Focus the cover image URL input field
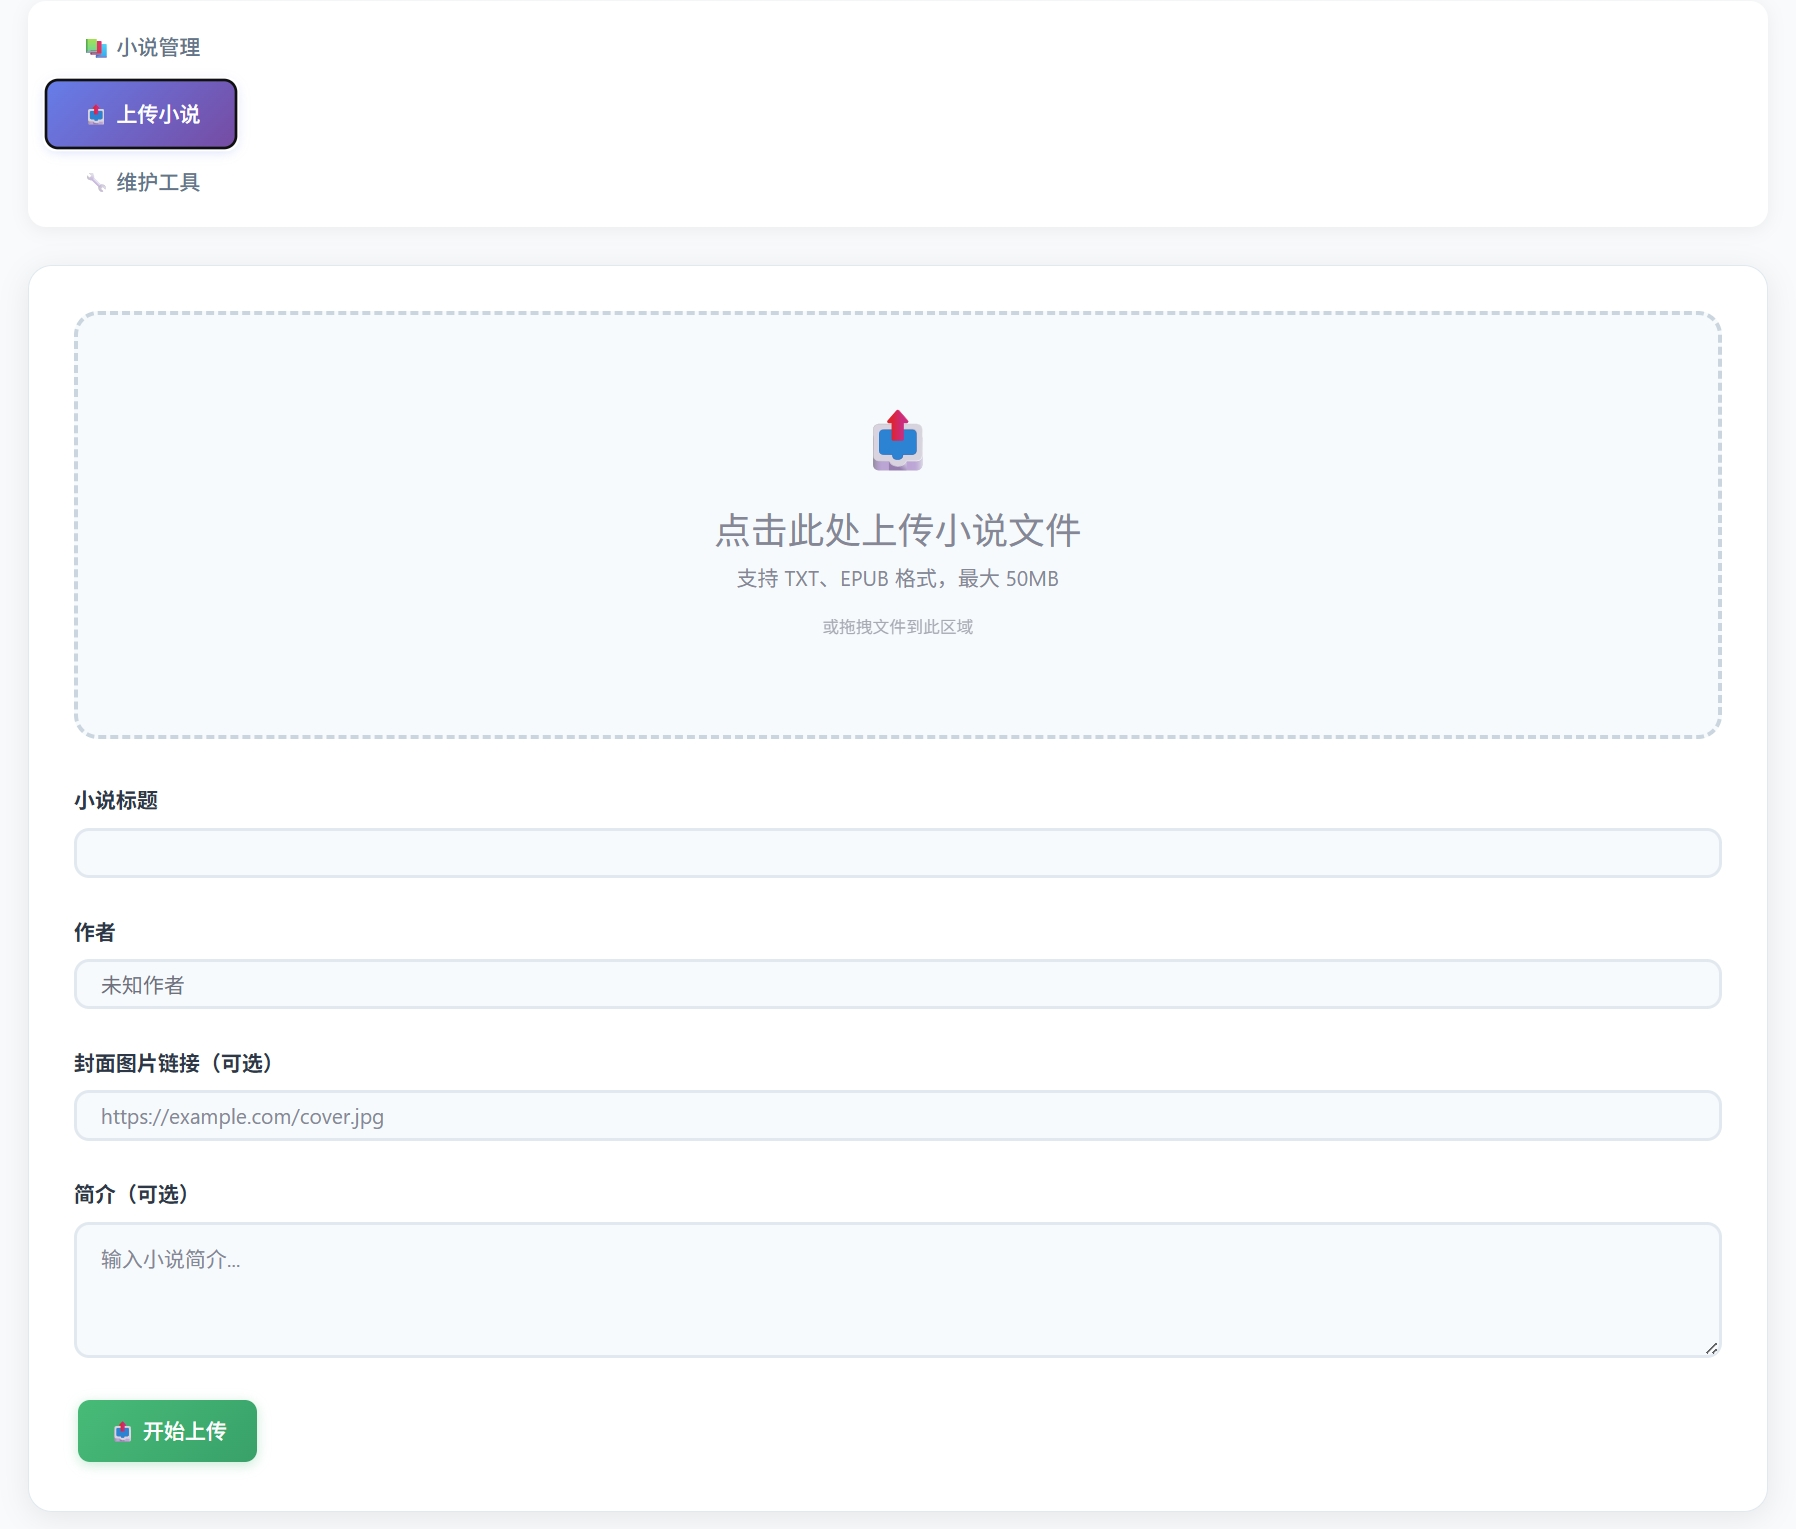This screenshot has height=1529, width=1796. point(897,1116)
